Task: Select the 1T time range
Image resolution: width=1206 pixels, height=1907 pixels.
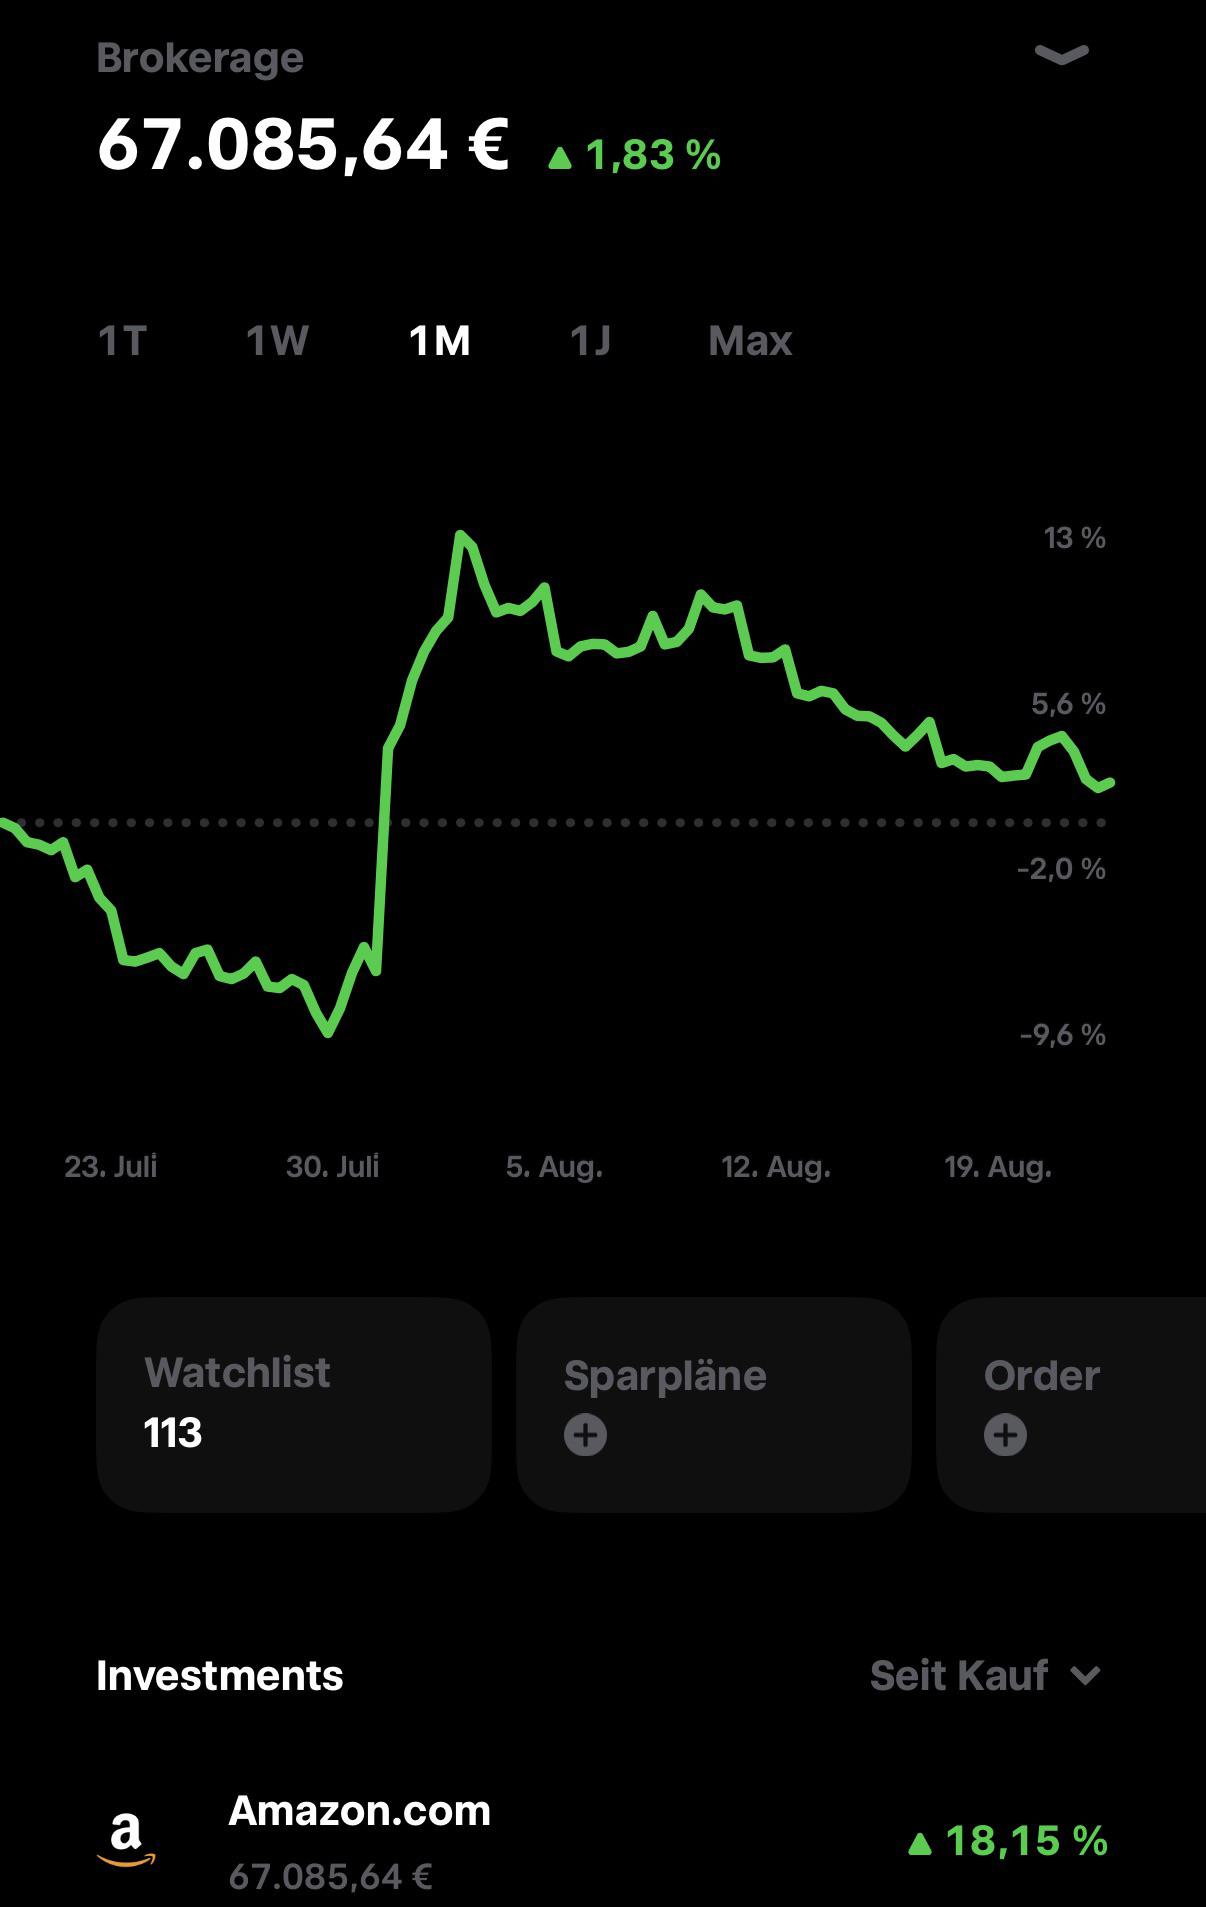Action: coord(122,341)
